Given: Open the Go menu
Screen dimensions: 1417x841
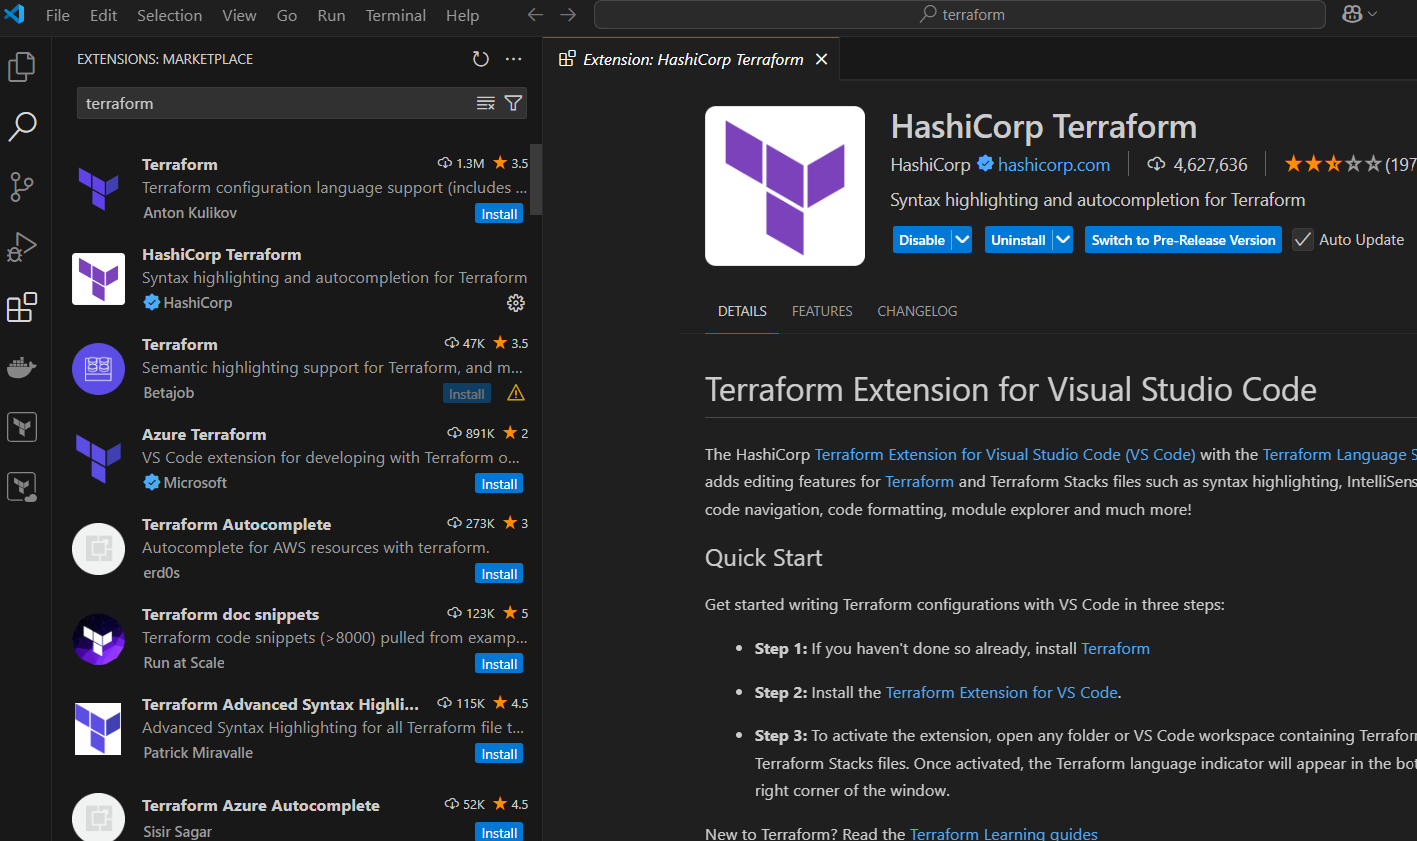Looking at the screenshot, I should 287,15.
